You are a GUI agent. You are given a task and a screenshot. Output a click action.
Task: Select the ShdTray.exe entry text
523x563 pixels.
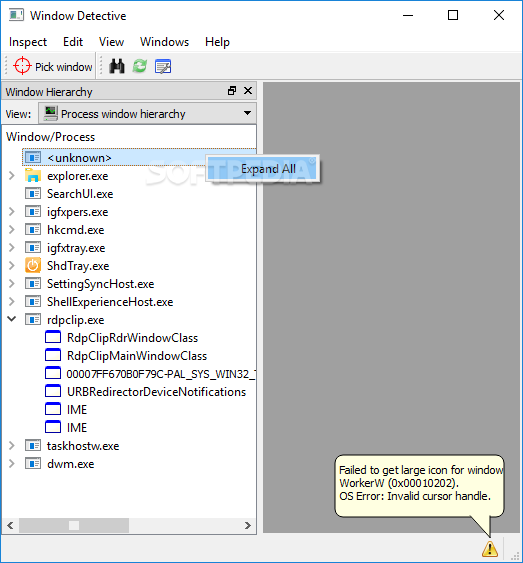pyautogui.click(x=78, y=266)
